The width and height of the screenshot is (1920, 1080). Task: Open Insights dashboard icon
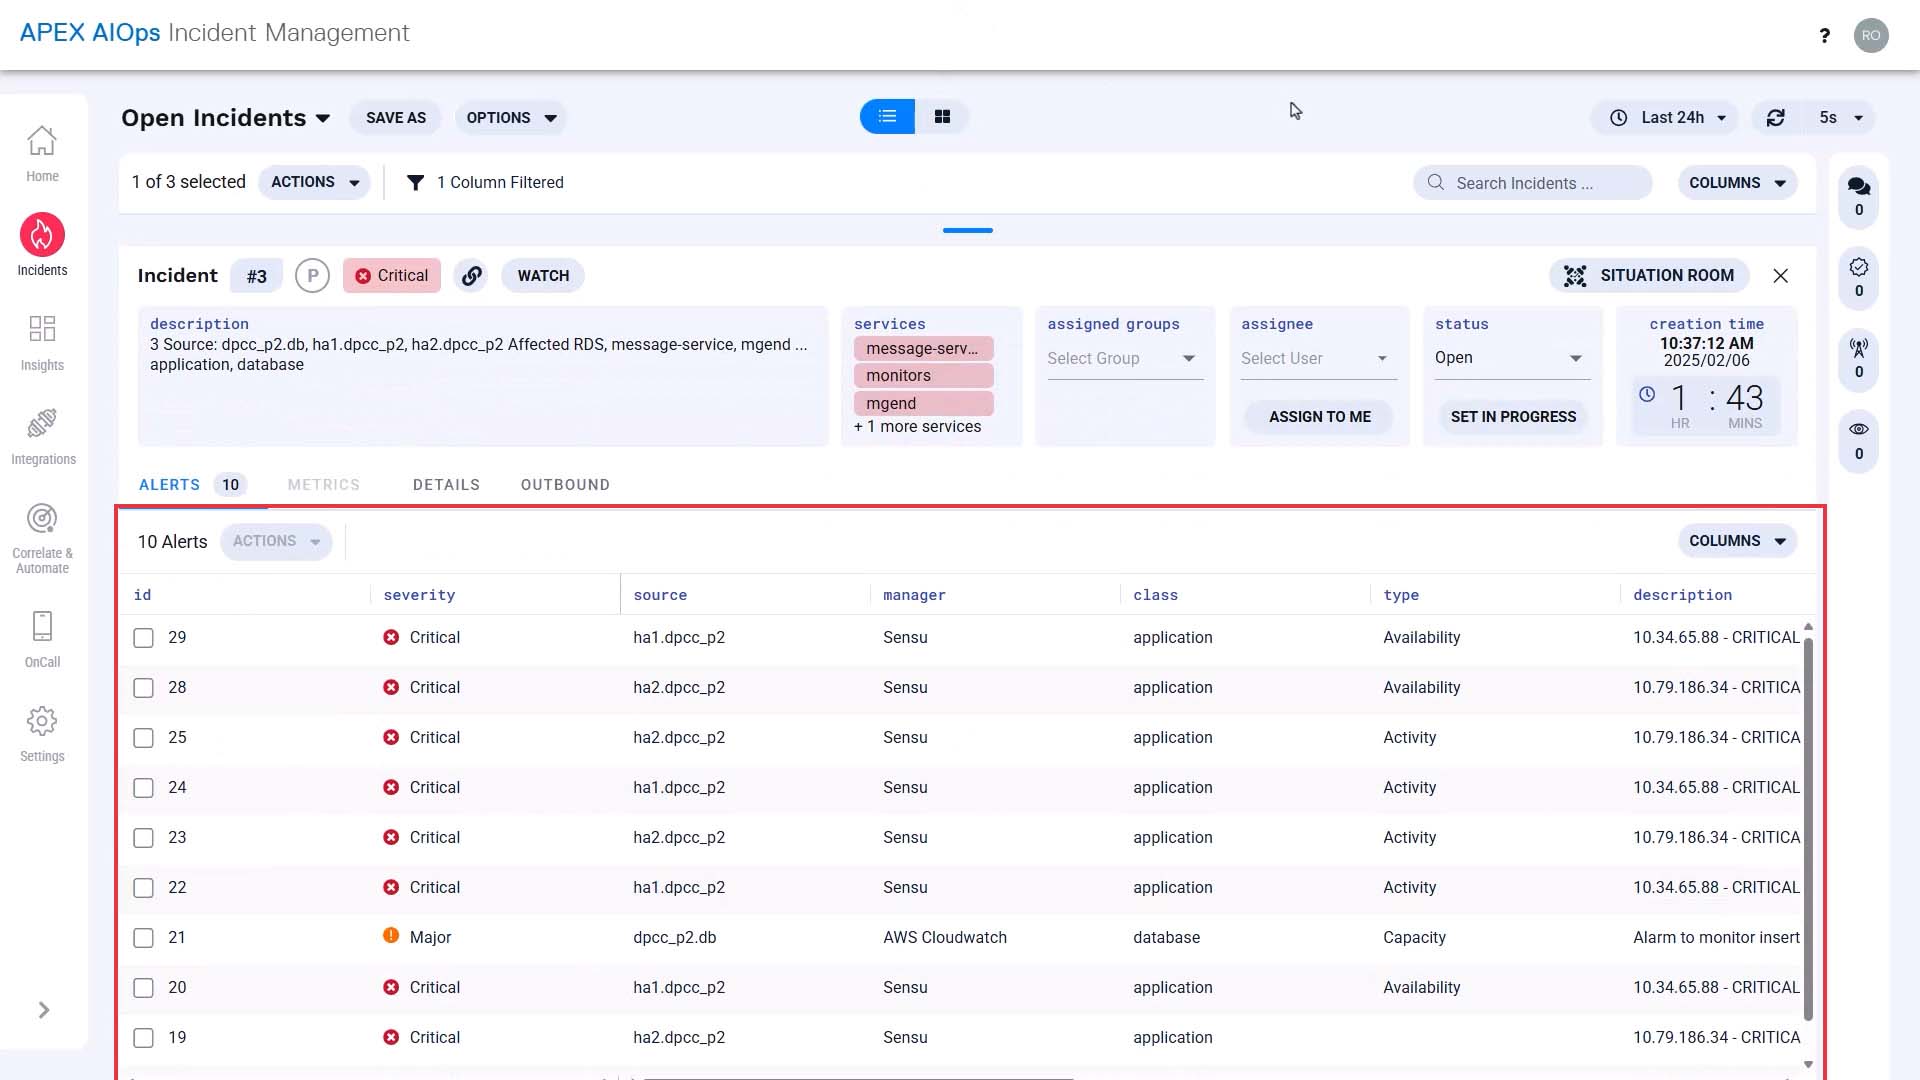point(42,329)
